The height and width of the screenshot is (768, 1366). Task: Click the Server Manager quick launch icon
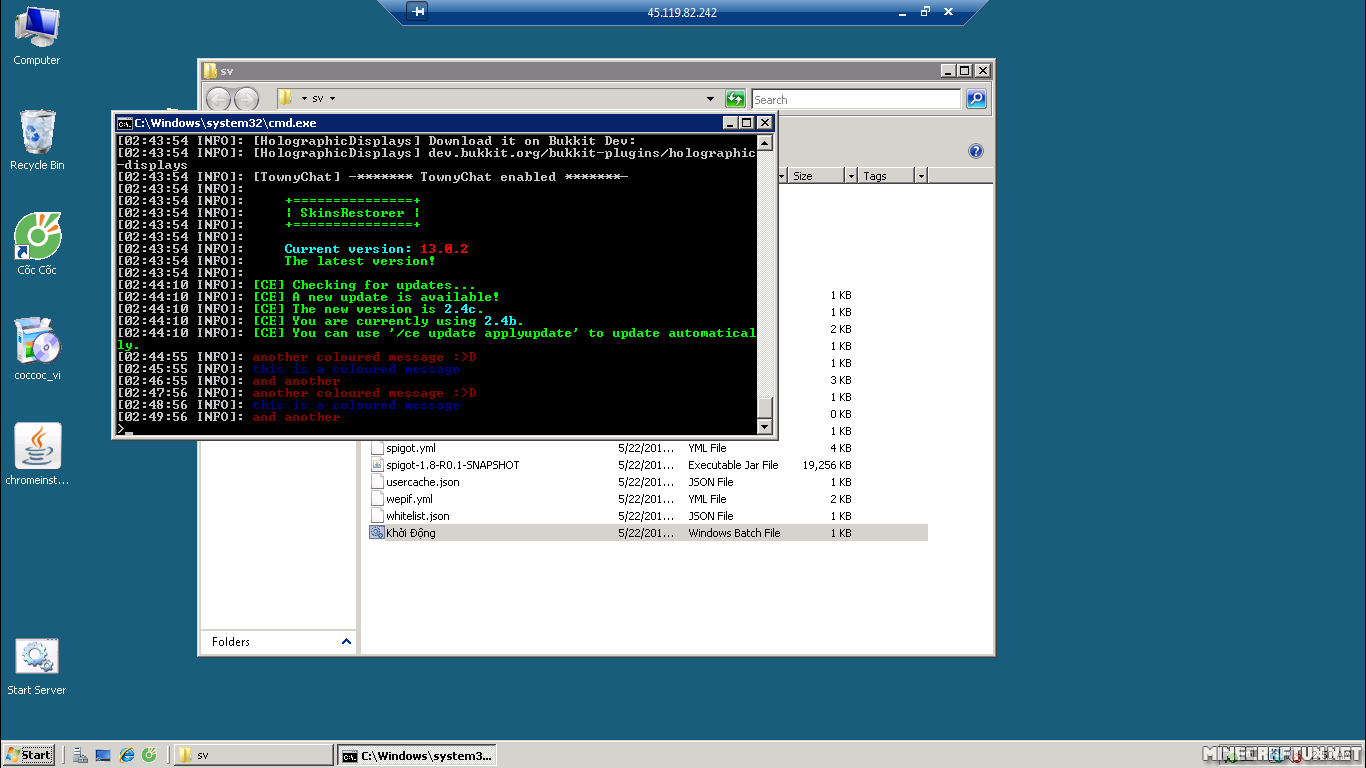tap(80, 755)
